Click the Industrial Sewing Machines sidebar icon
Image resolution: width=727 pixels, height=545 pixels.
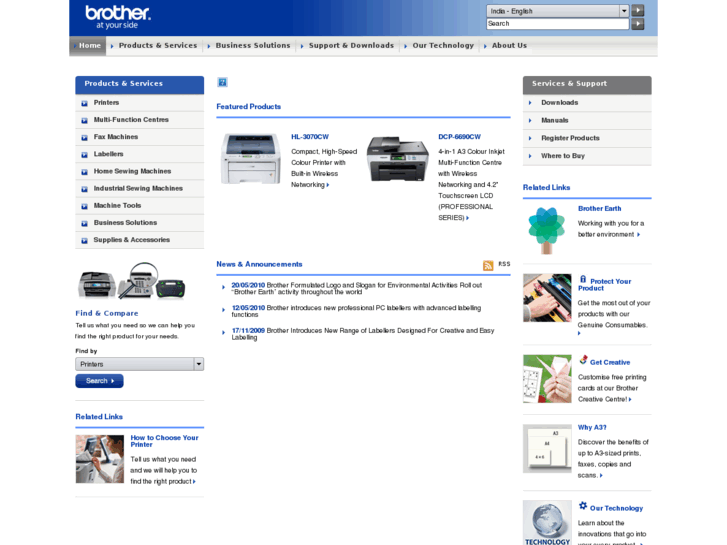click(84, 189)
